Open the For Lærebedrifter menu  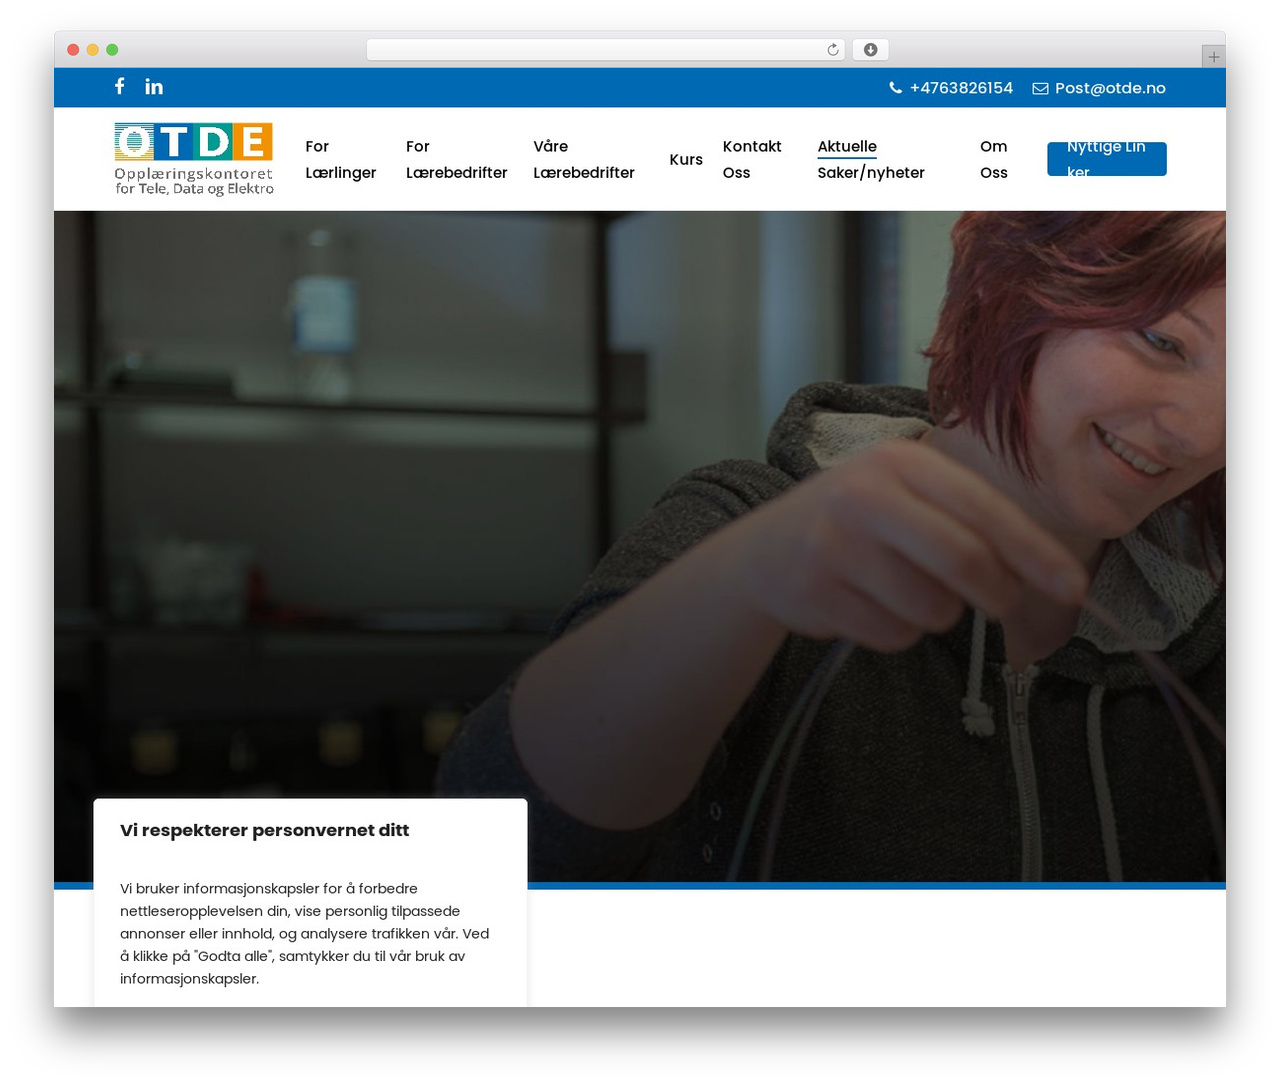click(457, 159)
